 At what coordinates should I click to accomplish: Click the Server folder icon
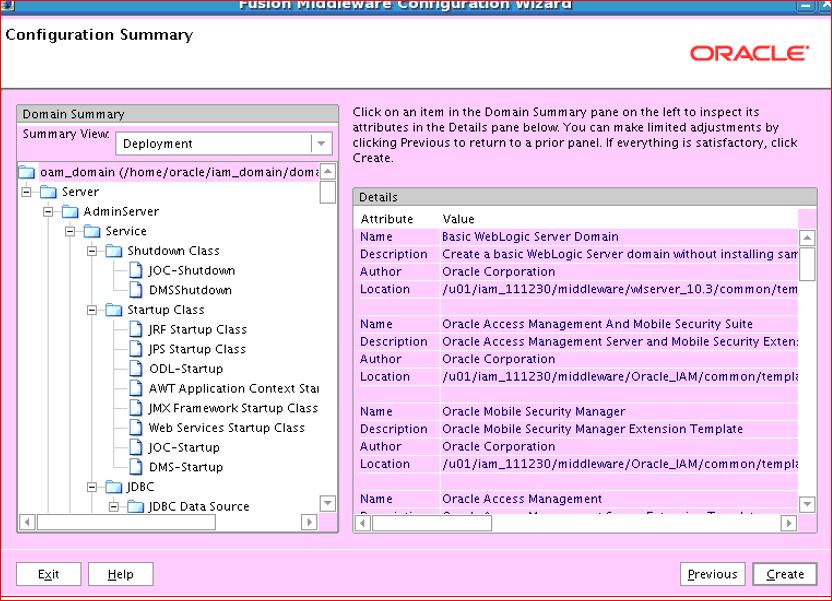pyautogui.click(x=48, y=191)
